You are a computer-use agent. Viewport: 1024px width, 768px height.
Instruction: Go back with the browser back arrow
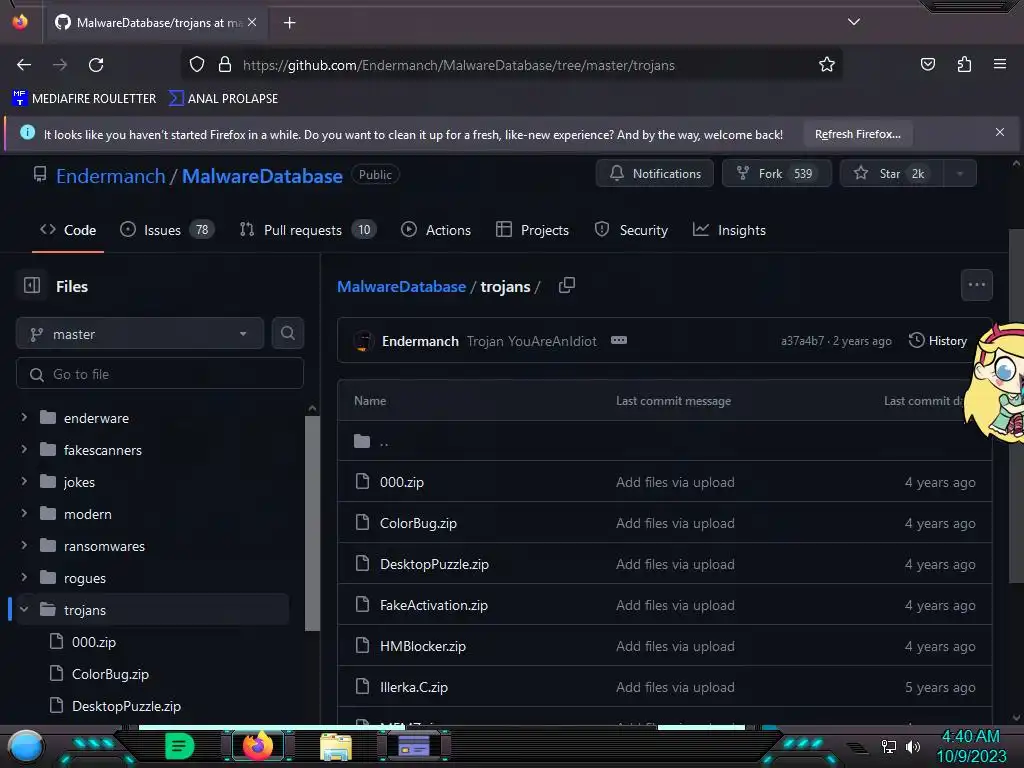tap(24, 65)
